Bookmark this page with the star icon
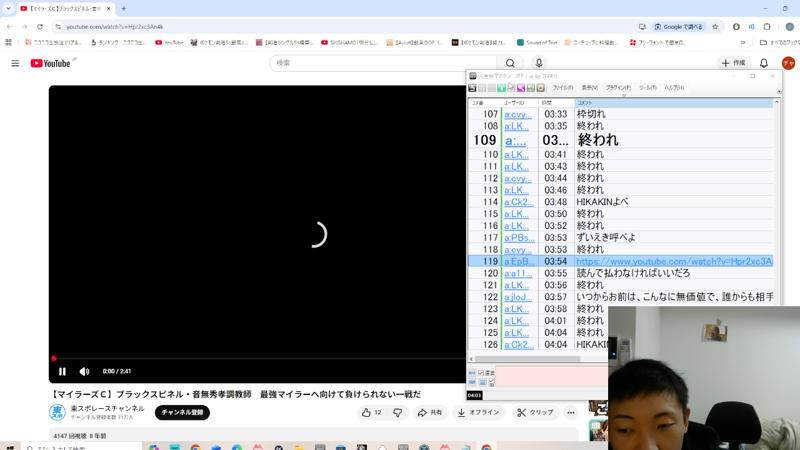Screen dimensions: 800x450 point(715,27)
